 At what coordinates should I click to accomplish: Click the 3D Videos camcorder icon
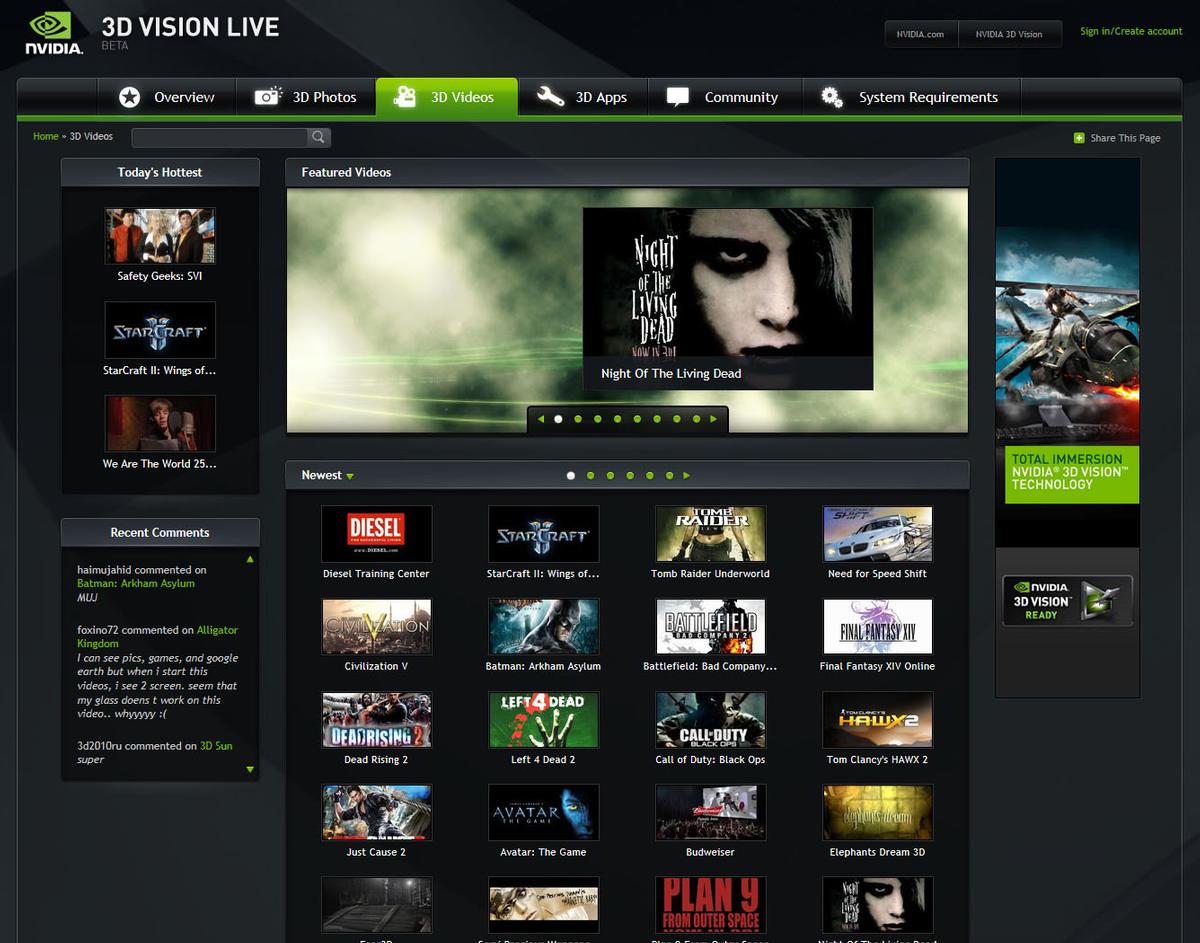pyautogui.click(x=405, y=96)
